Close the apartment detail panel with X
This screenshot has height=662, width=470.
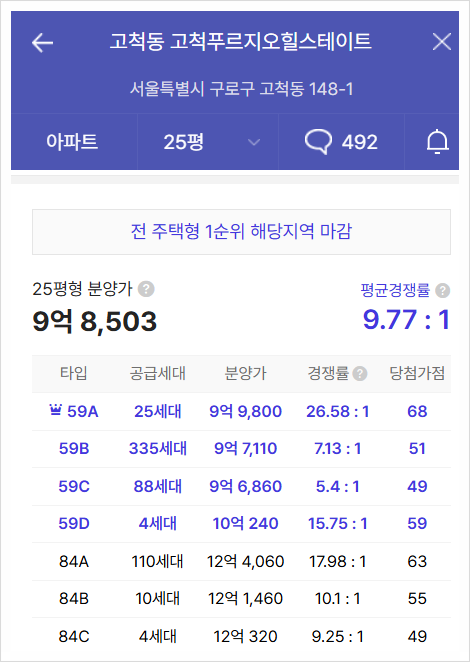442,42
